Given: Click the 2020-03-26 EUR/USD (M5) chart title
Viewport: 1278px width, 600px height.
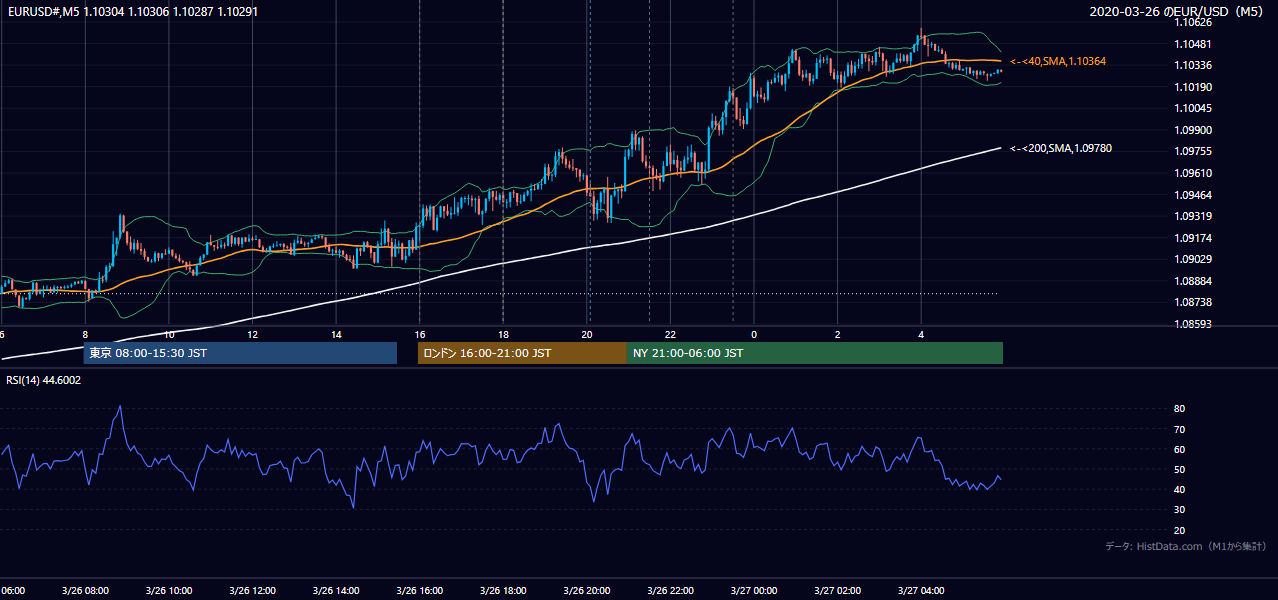Looking at the screenshot, I should pyautogui.click(x=1178, y=11).
